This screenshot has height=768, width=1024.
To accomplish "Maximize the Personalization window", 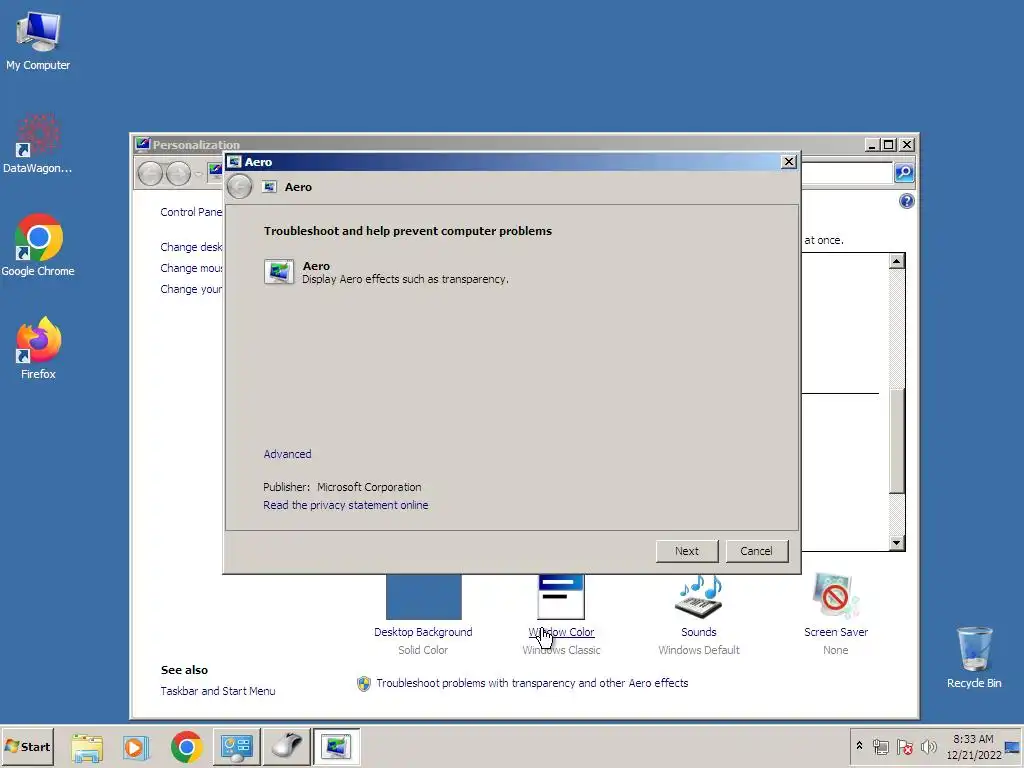I will (x=888, y=144).
